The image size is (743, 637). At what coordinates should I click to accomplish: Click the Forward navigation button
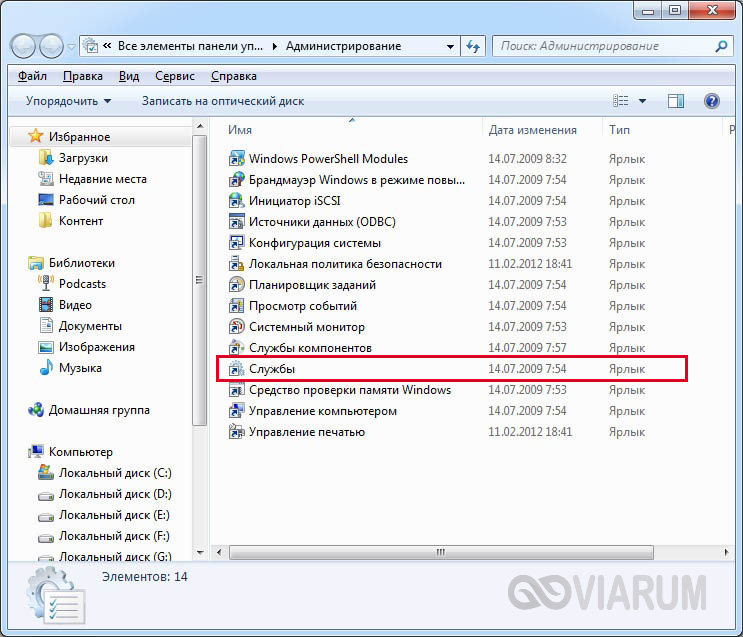click(x=51, y=46)
